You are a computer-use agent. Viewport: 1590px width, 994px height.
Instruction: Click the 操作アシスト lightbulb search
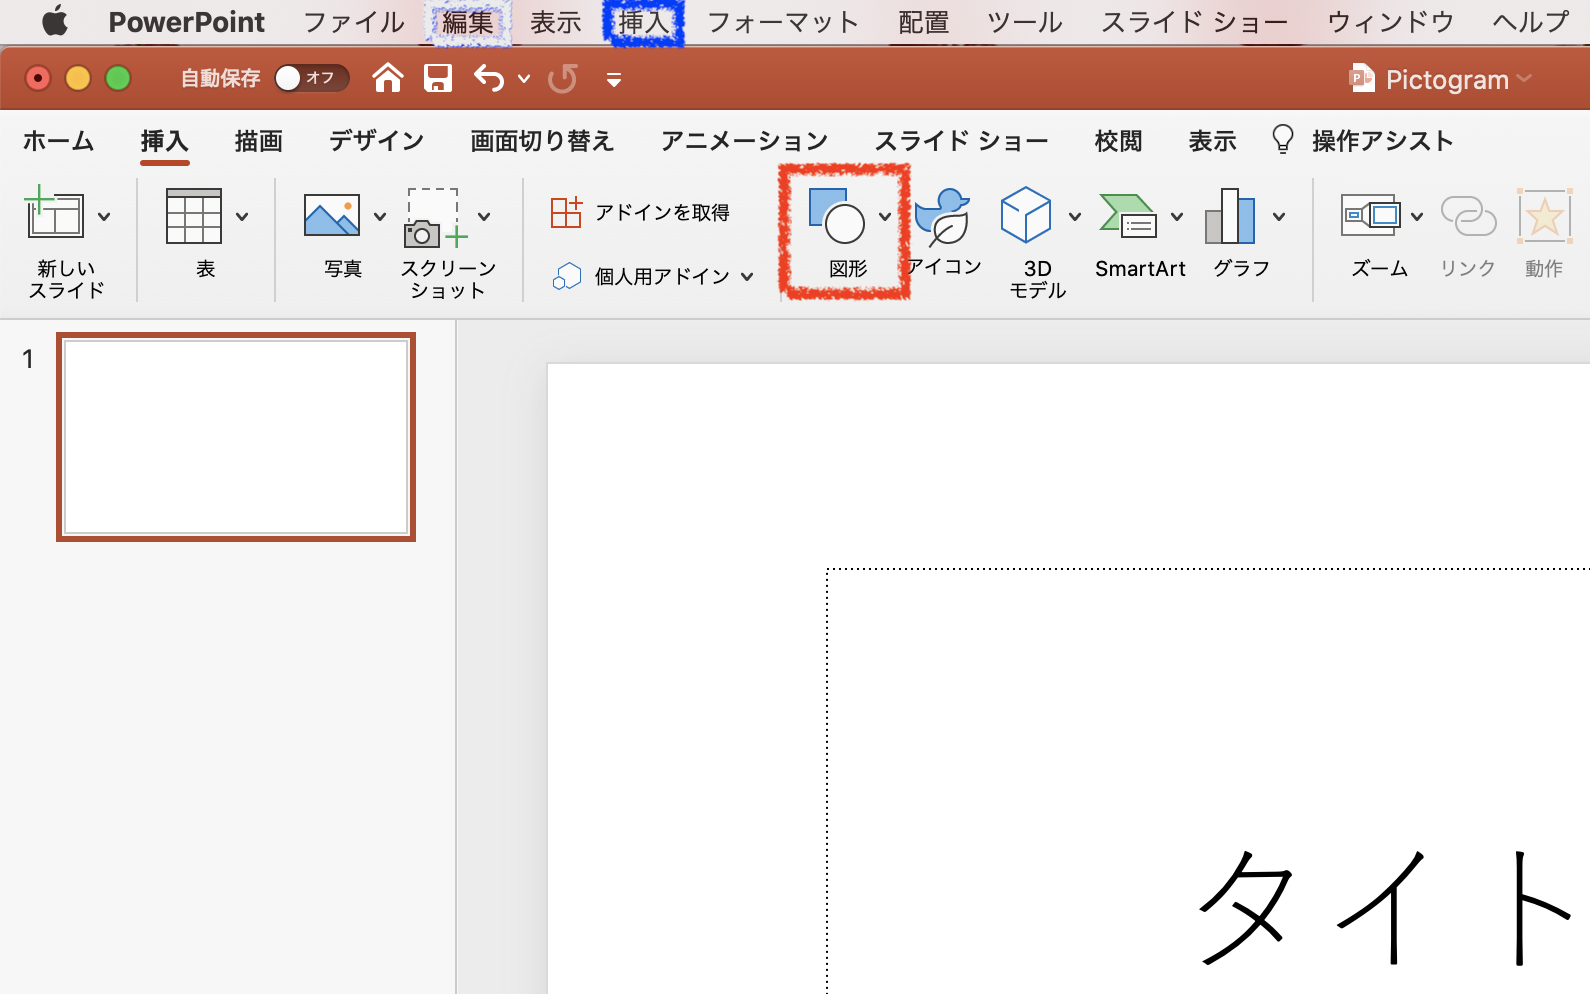[x=1362, y=141]
